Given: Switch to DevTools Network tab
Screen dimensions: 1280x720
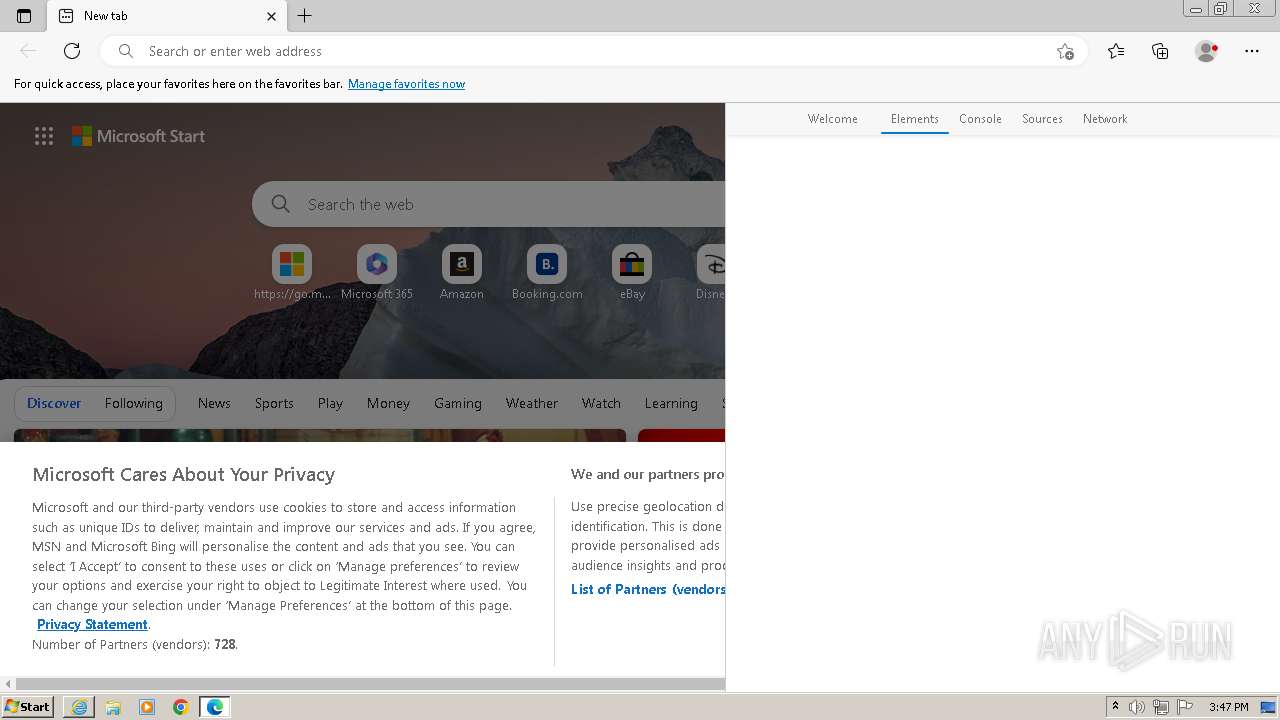Looking at the screenshot, I should pyautogui.click(x=1105, y=118).
